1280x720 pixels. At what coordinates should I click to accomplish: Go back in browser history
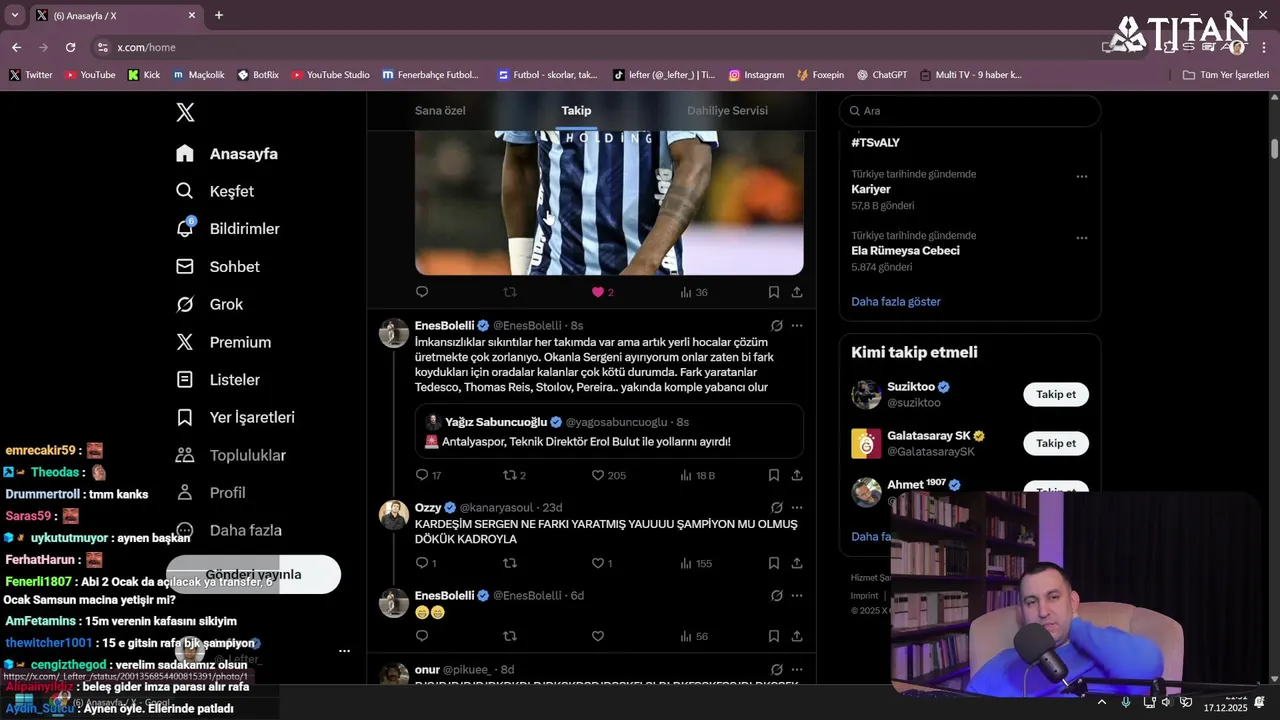tap(16, 47)
